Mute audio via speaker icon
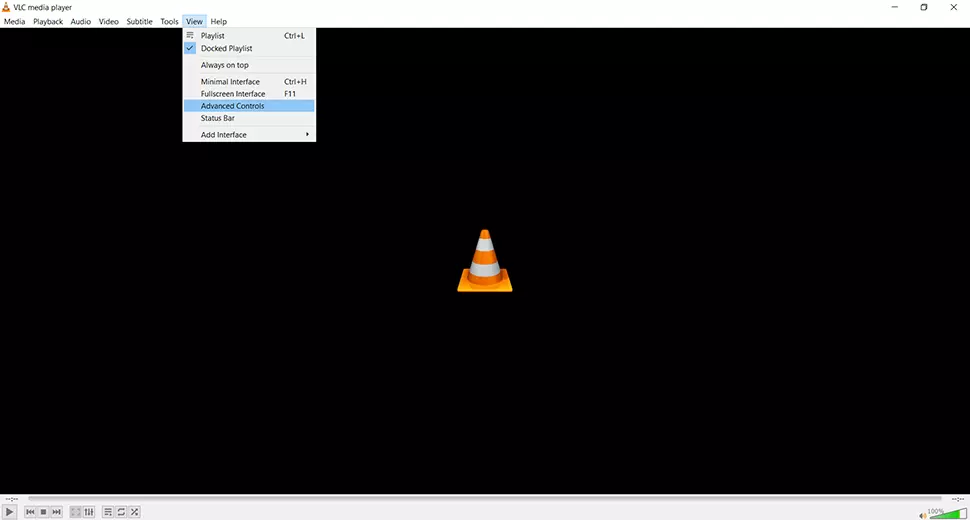The height and width of the screenshot is (520, 970). [x=922, y=514]
